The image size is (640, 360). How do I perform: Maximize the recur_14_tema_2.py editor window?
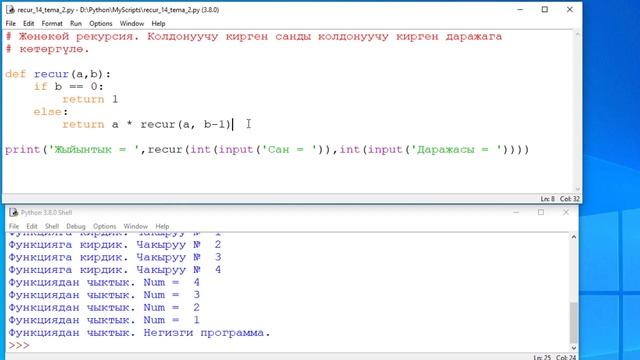coord(544,9)
